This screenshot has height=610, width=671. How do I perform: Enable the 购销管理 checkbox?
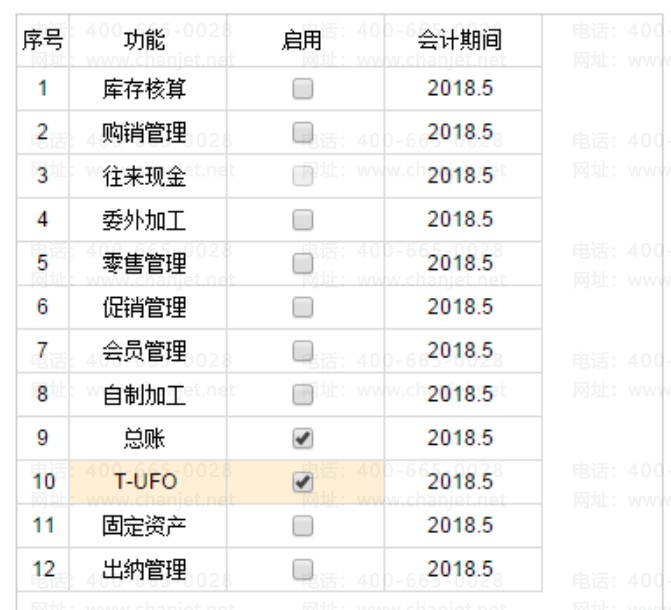302,133
